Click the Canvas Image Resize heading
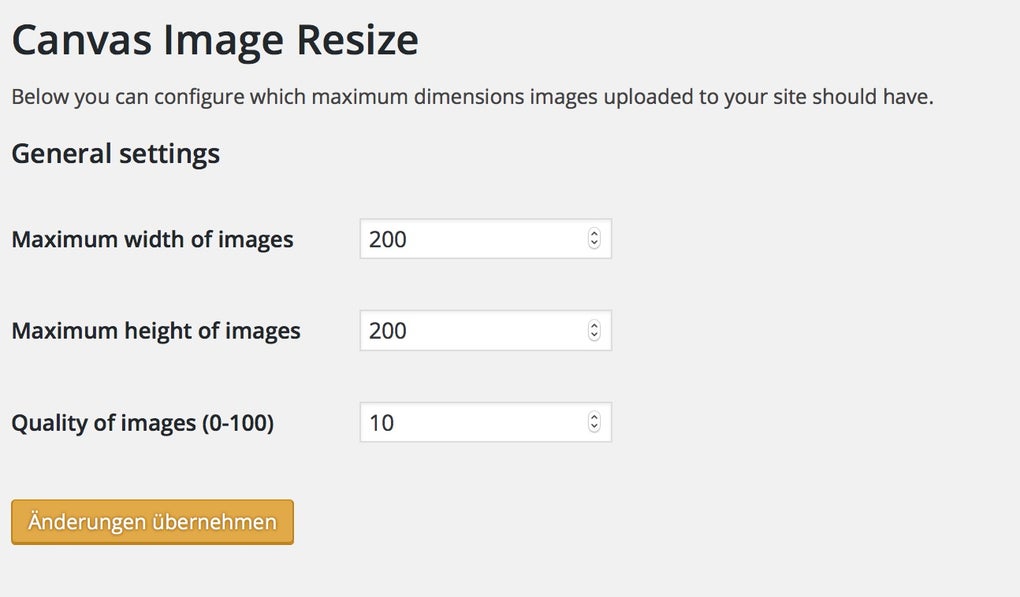This screenshot has height=597, width=1020. pos(214,39)
